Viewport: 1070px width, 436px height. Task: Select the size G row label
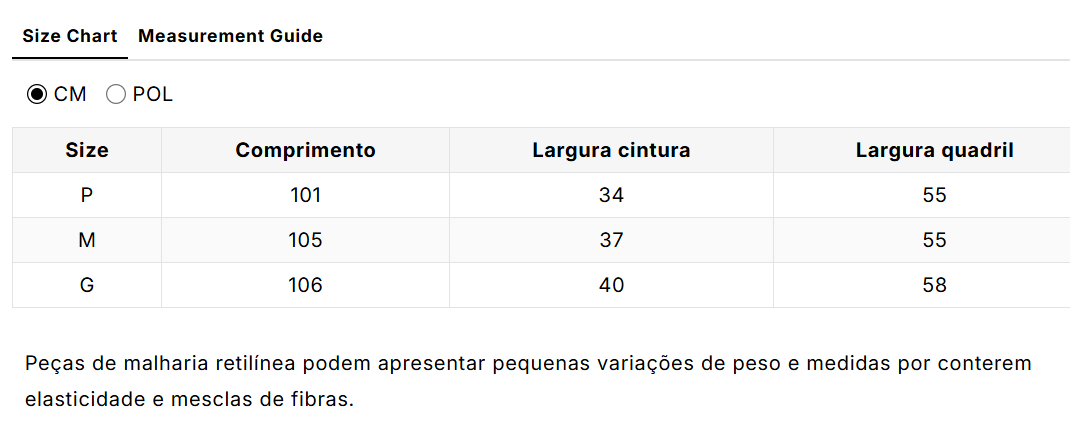point(87,286)
